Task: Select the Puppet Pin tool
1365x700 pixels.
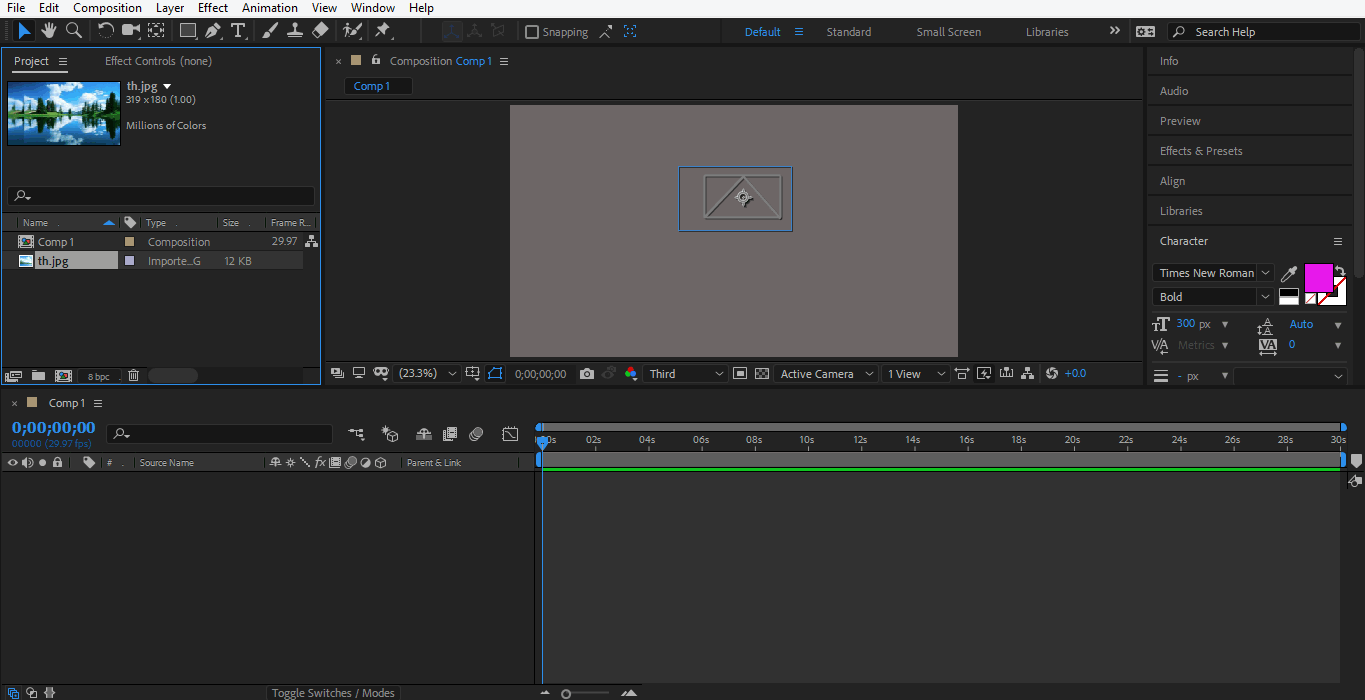Action: [382, 31]
